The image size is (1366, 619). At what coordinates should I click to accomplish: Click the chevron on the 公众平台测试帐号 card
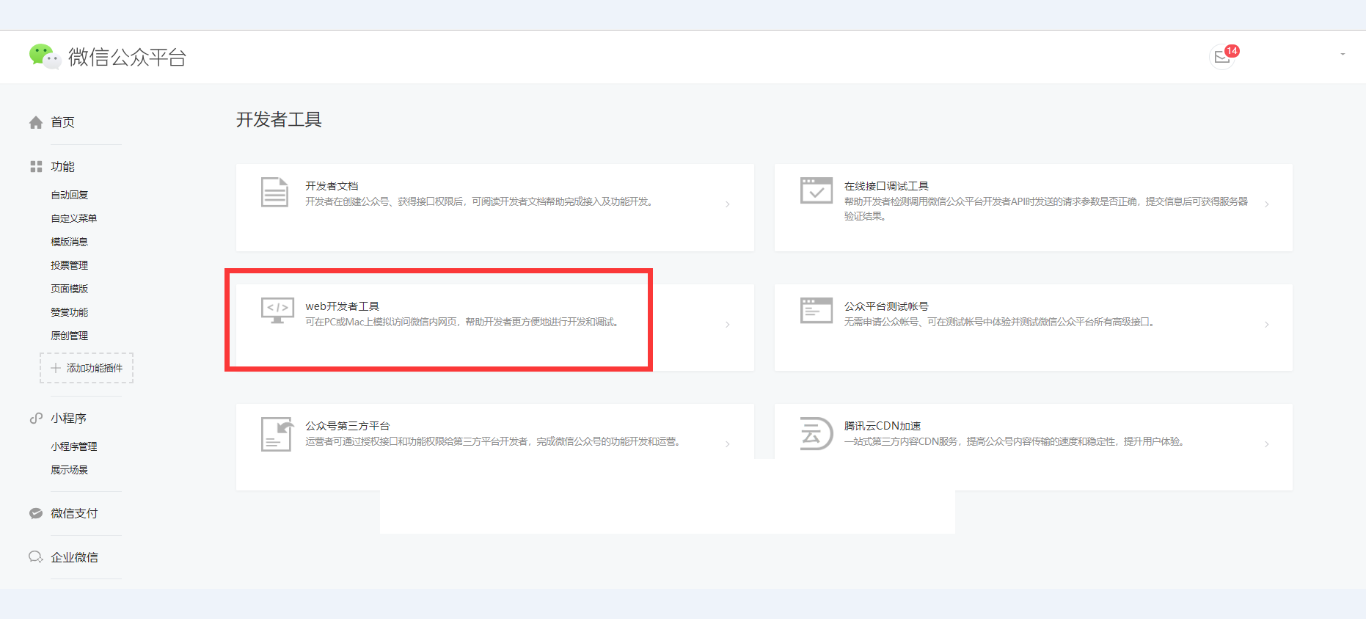click(1266, 324)
